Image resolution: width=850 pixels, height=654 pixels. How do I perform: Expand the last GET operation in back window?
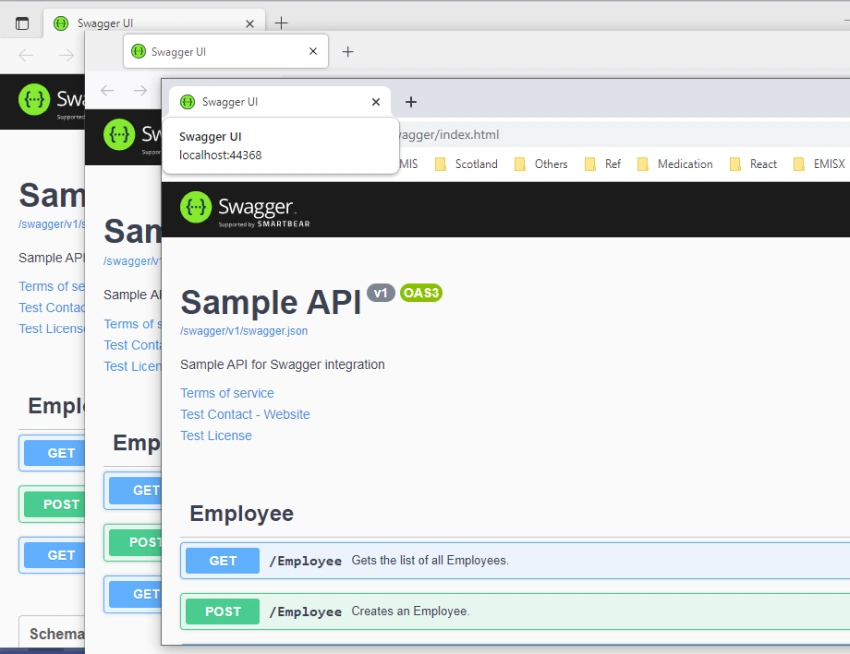click(x=52, y=555)
